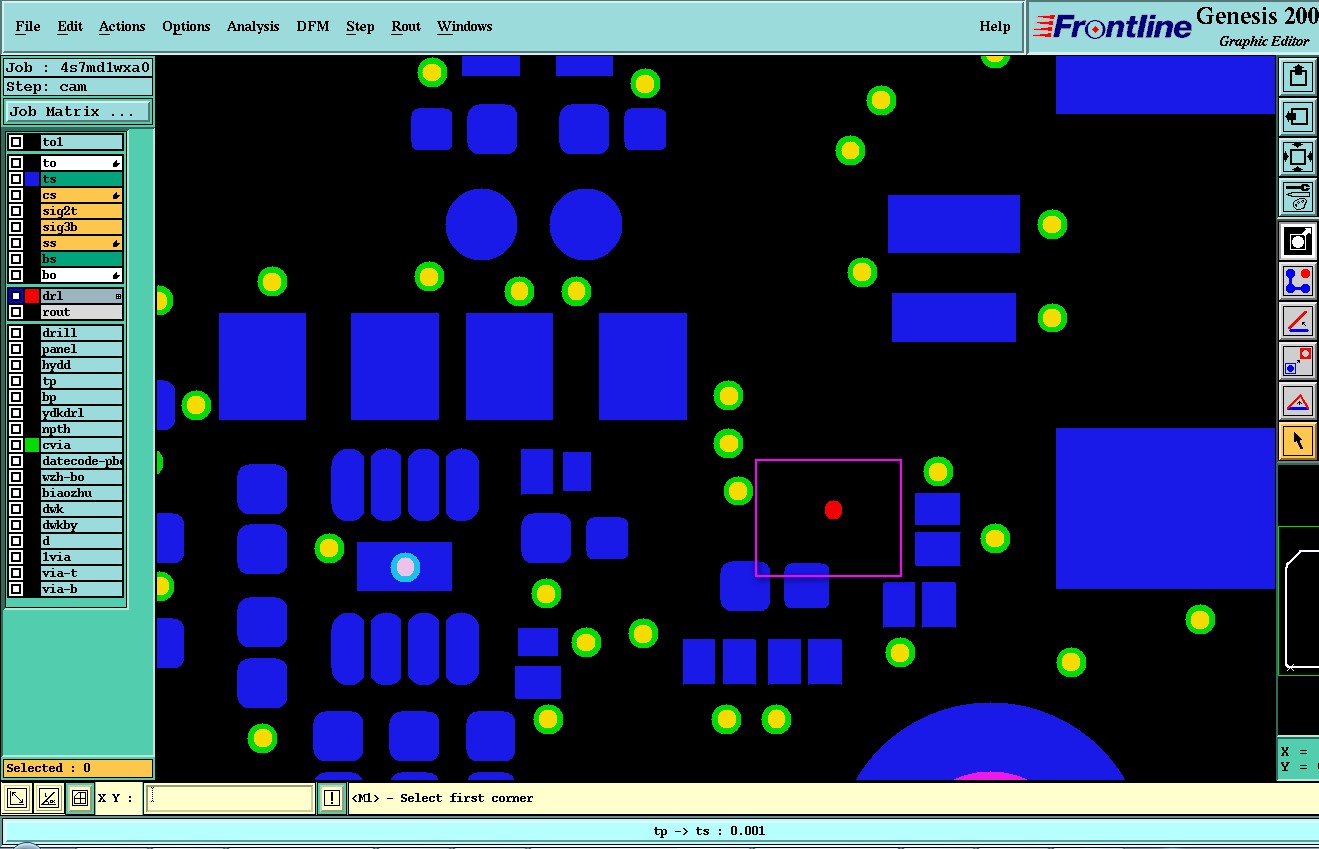Select the white circle-with-arrow feature icon
The height and width of the screenshot is (849, 1319).
pos(1298,241)
